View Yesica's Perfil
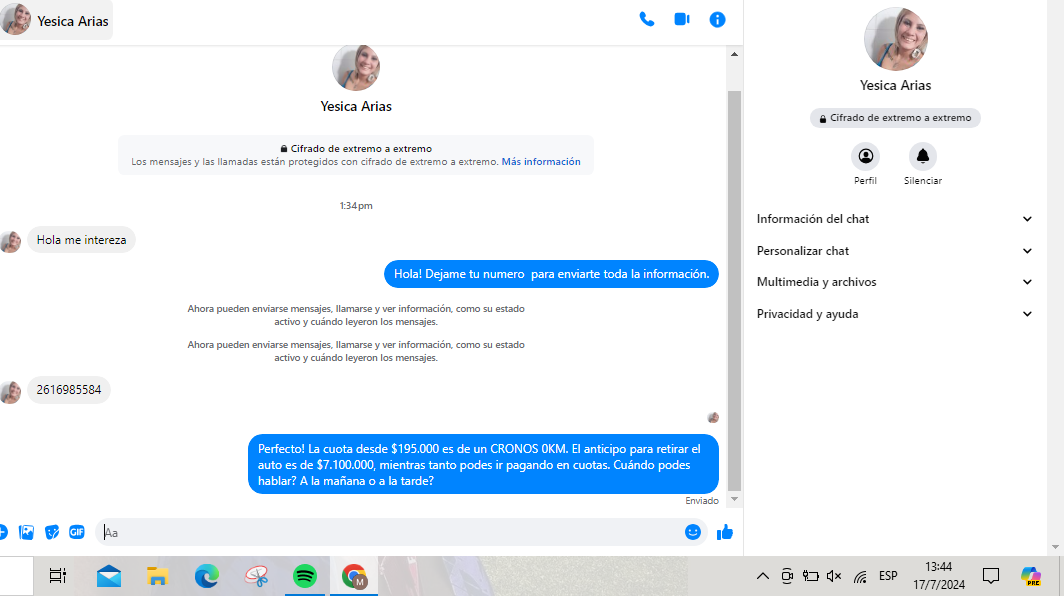 (x=865, y=156)
